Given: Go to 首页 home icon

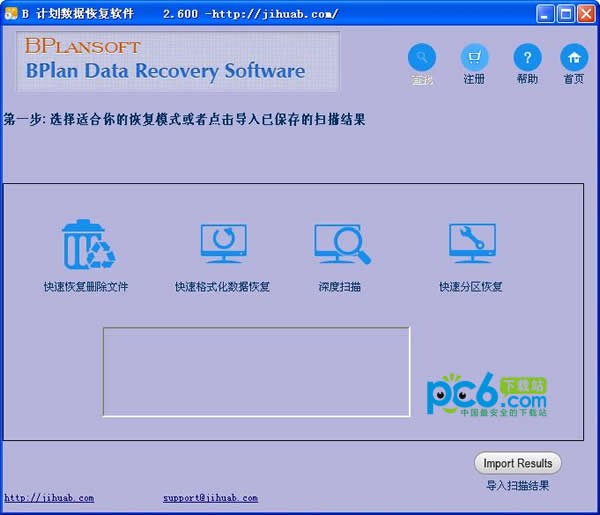Looking at the screenshot, I should click(574, 58).
